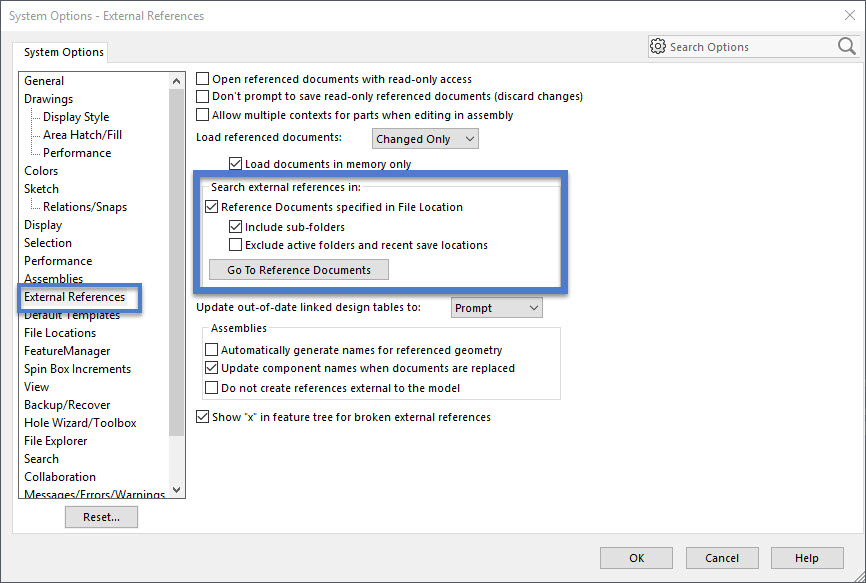Uncheck Include sub-folders option
The height and width of the screenshot is (583, 866).
[x=235, y=227]
